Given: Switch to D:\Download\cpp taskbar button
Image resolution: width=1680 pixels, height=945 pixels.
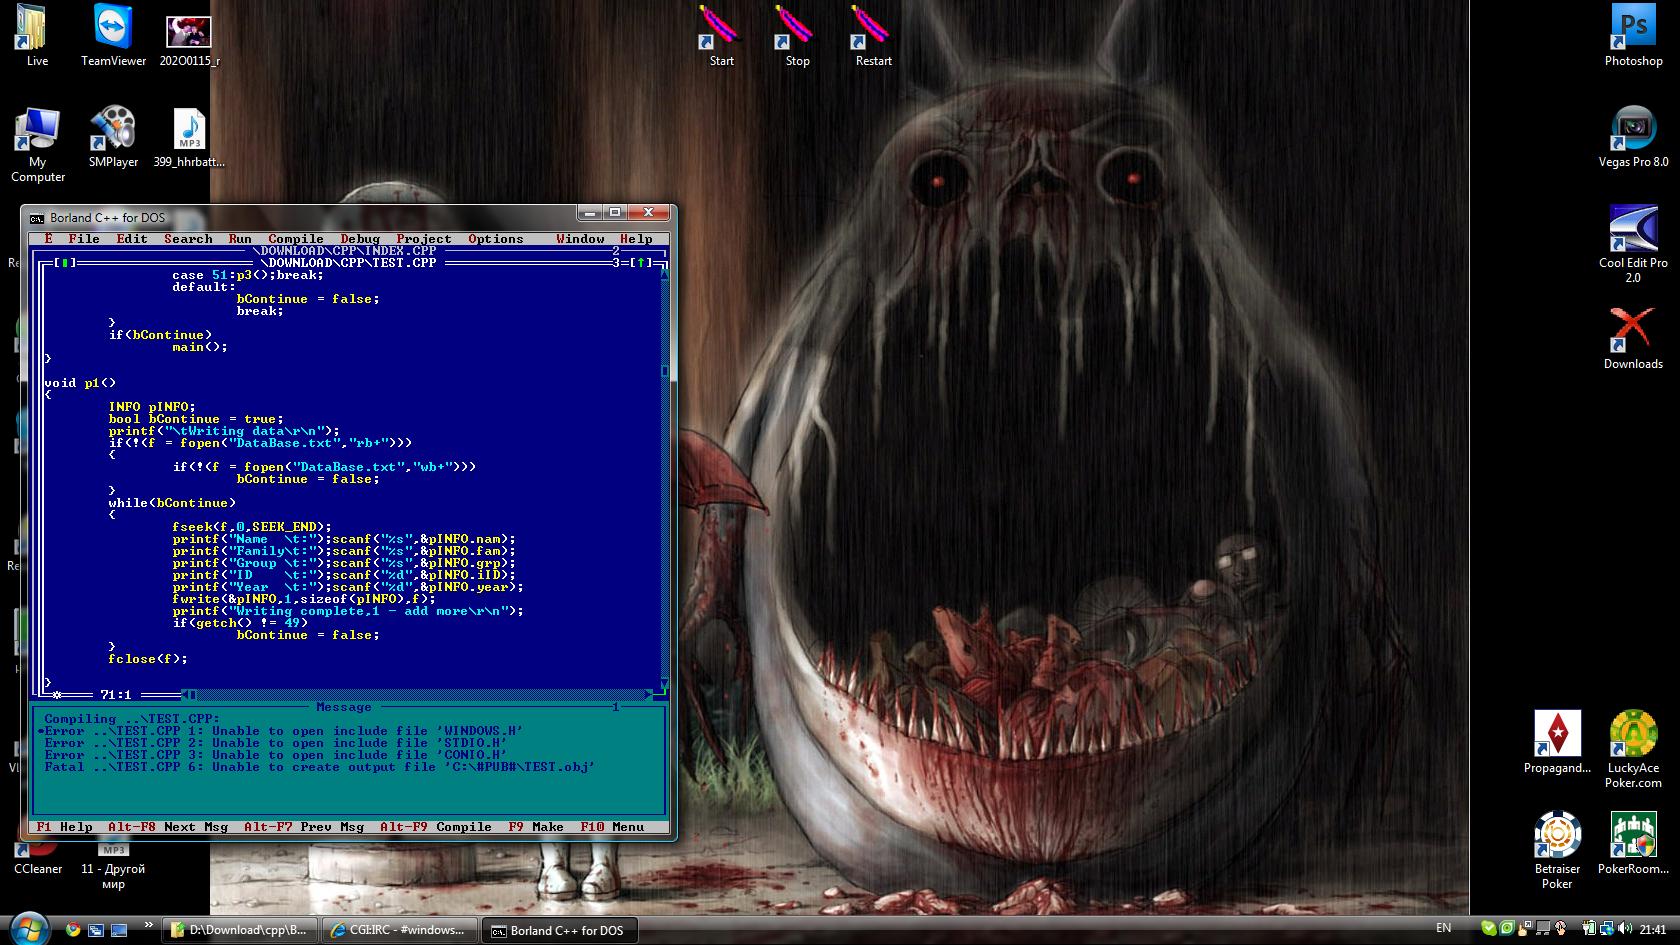Looking at the screenshot, I should (240, 930).
